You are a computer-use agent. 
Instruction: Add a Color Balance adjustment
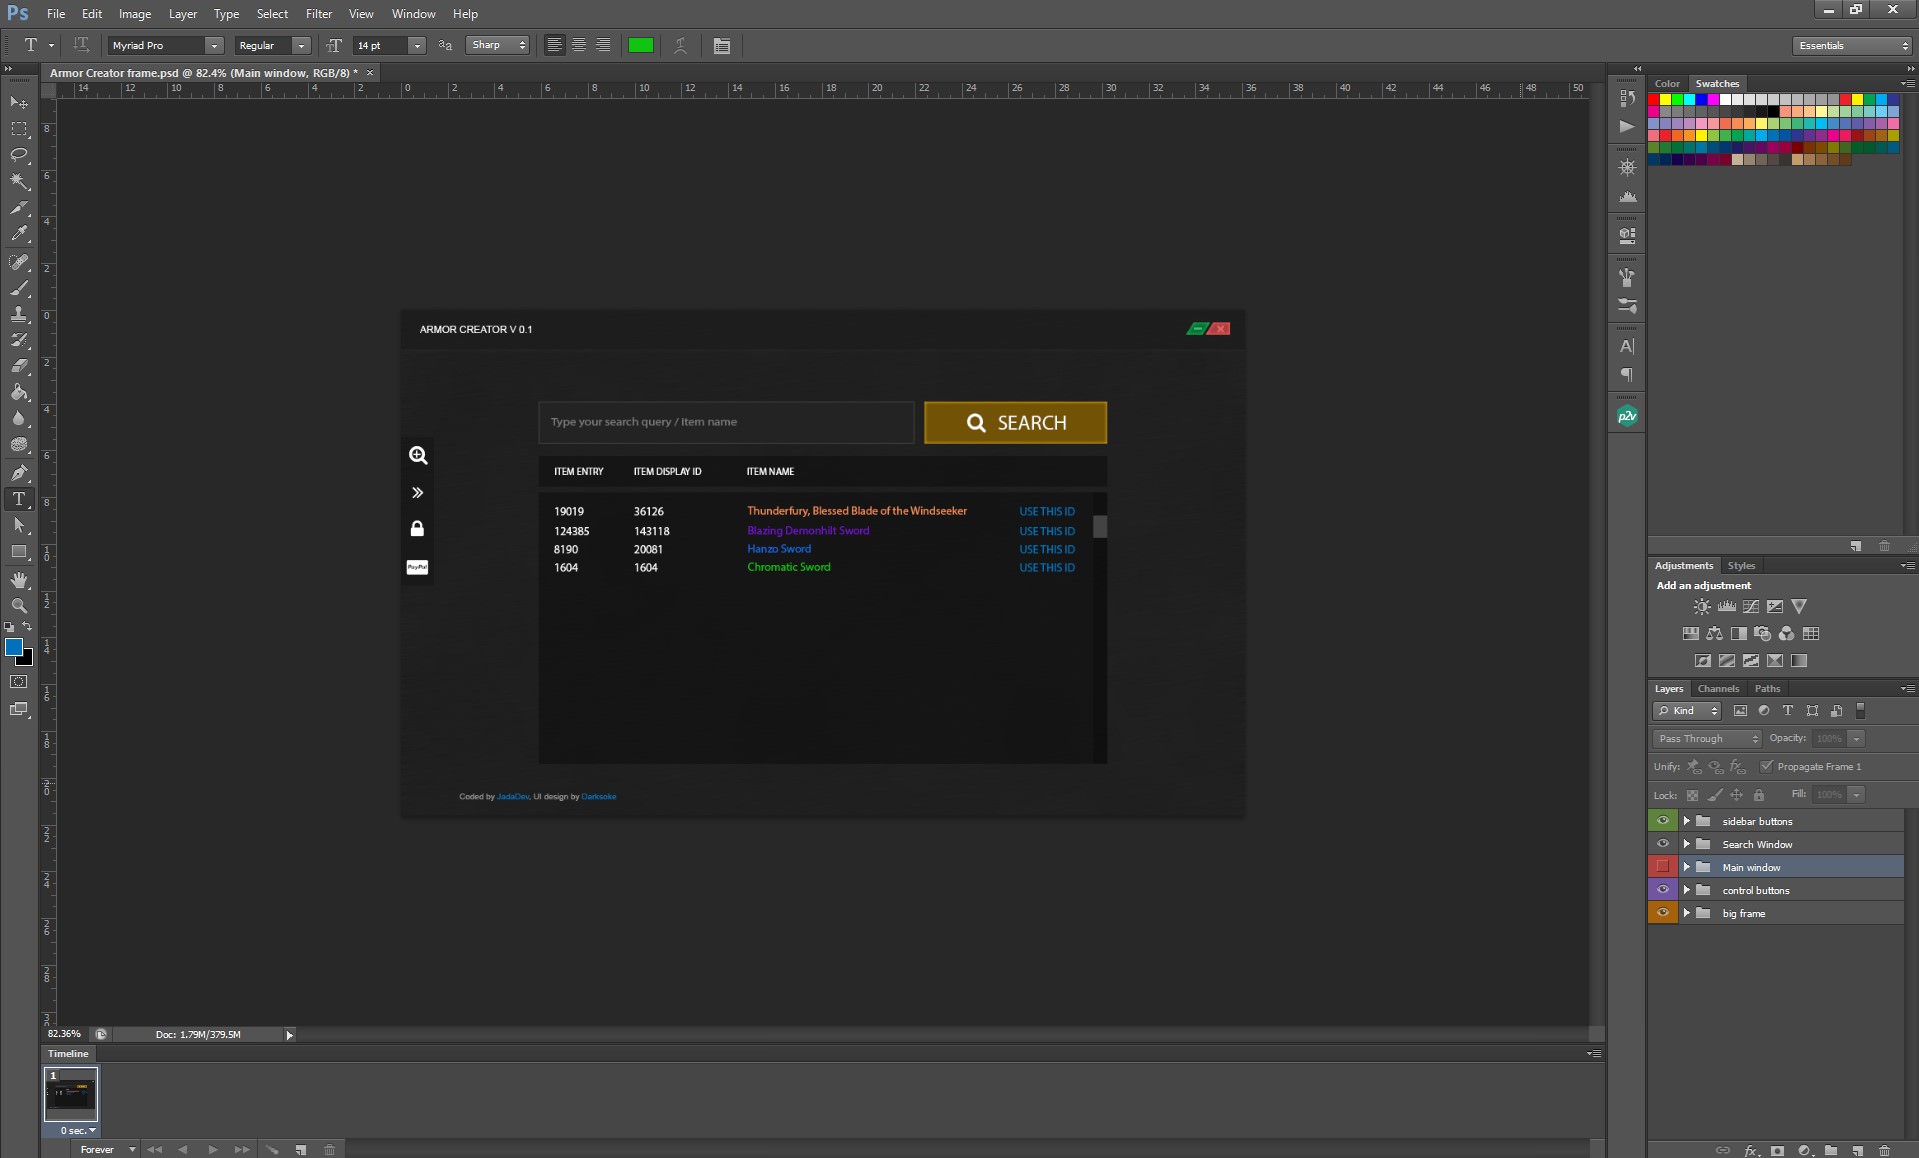pyautogui.click(x=1714, y=633)
